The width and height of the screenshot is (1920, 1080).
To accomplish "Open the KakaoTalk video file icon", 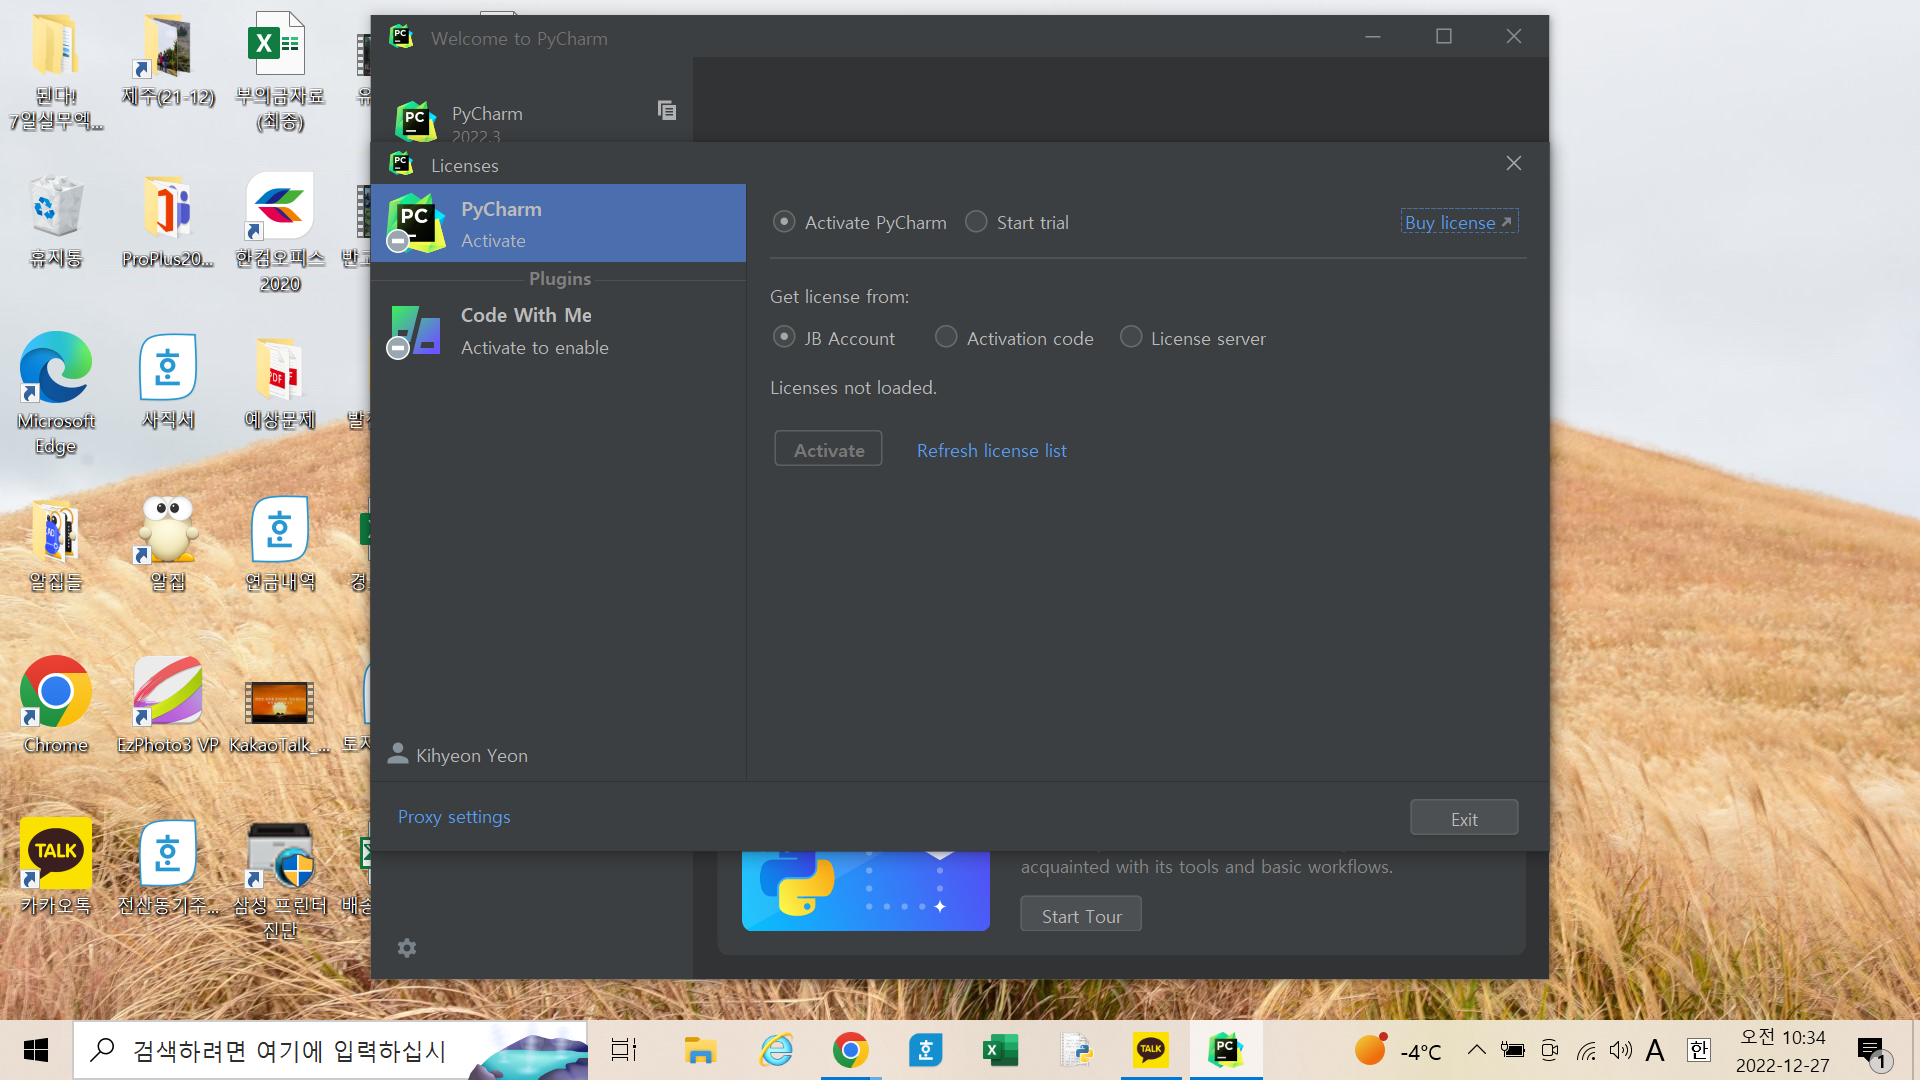I will (280, 717).
